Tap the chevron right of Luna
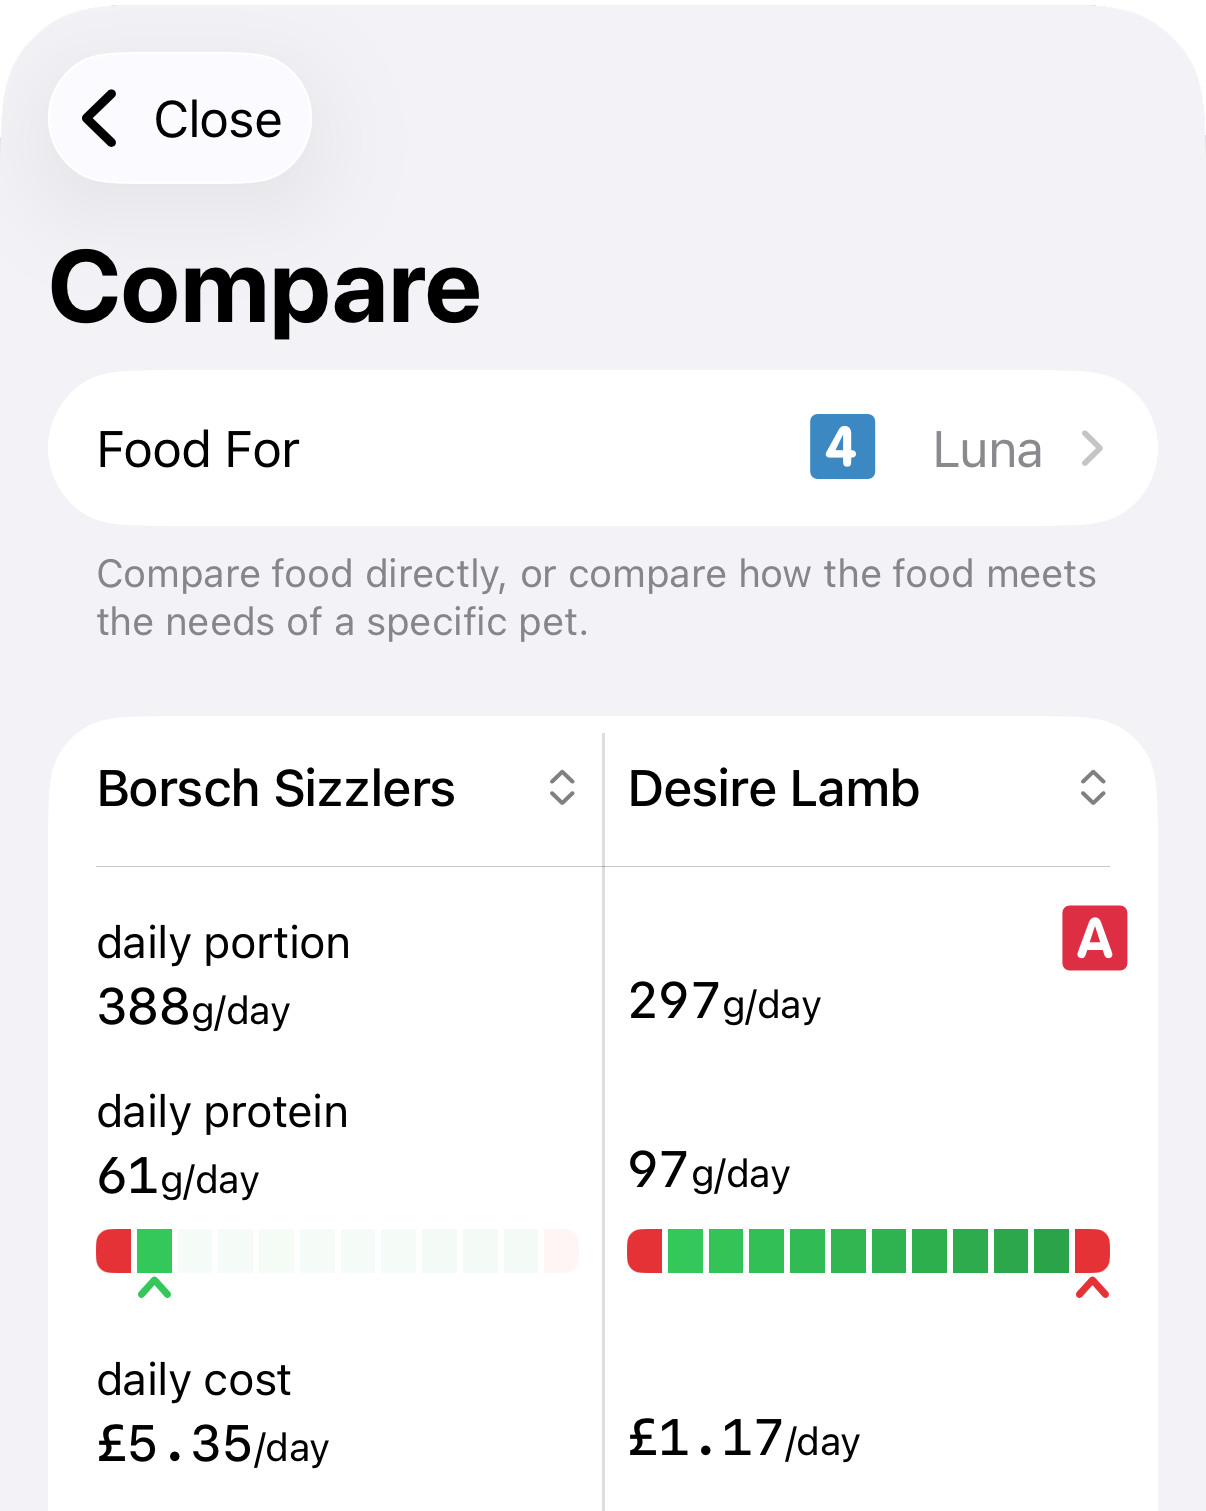 click(1092, 449)
